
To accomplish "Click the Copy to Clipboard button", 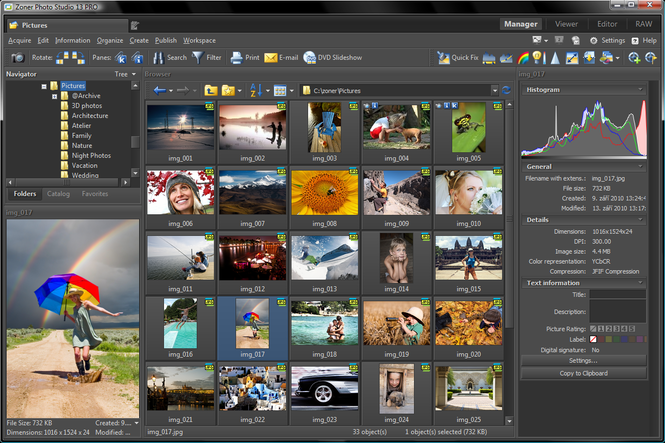I will click(583, 373).
